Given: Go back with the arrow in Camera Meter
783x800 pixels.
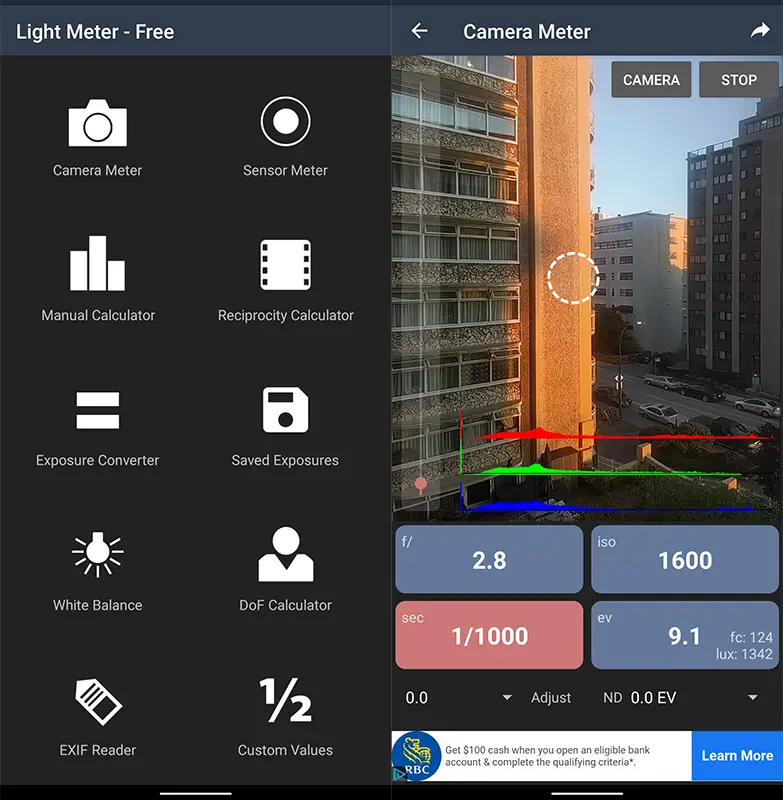Looking at the screenshot, I should pos(419,31).
